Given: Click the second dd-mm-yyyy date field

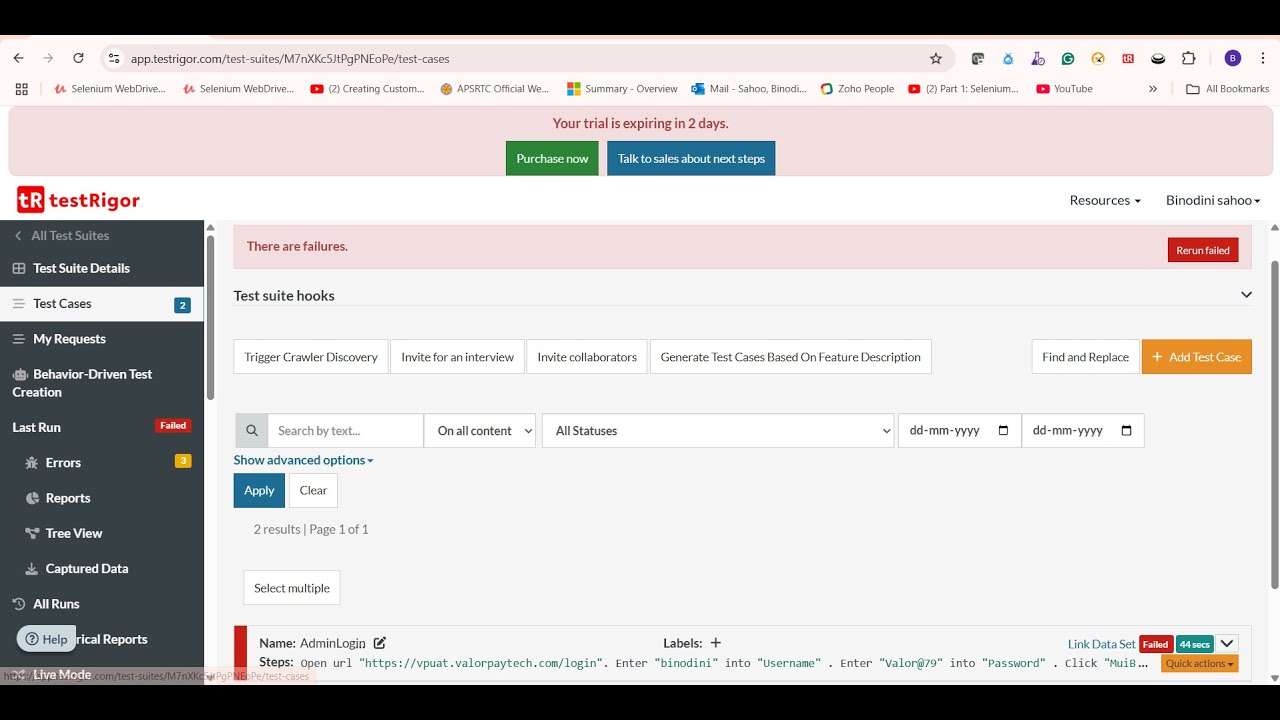Looking at the screenshot, I should point(1082,431).
